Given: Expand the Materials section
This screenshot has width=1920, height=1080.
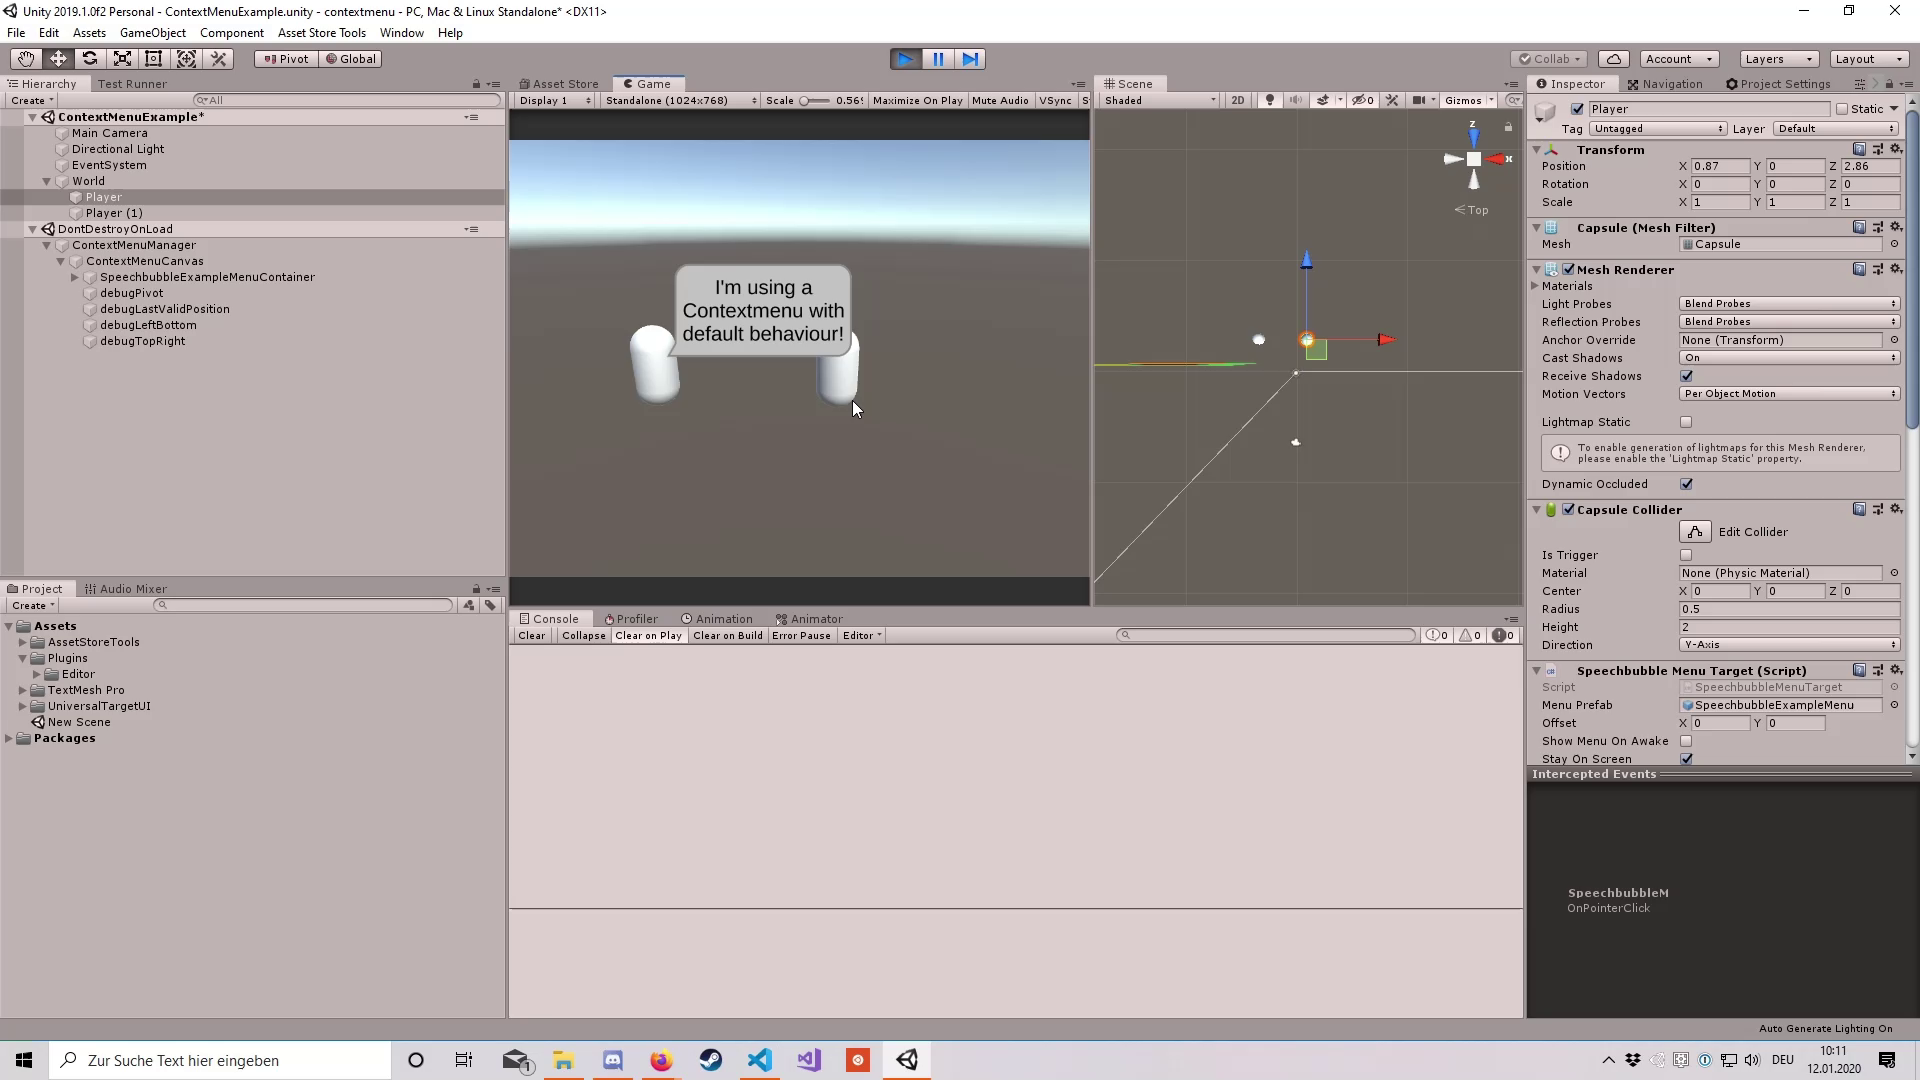Looking at the screenshot, I should (x=1535, y=286).
